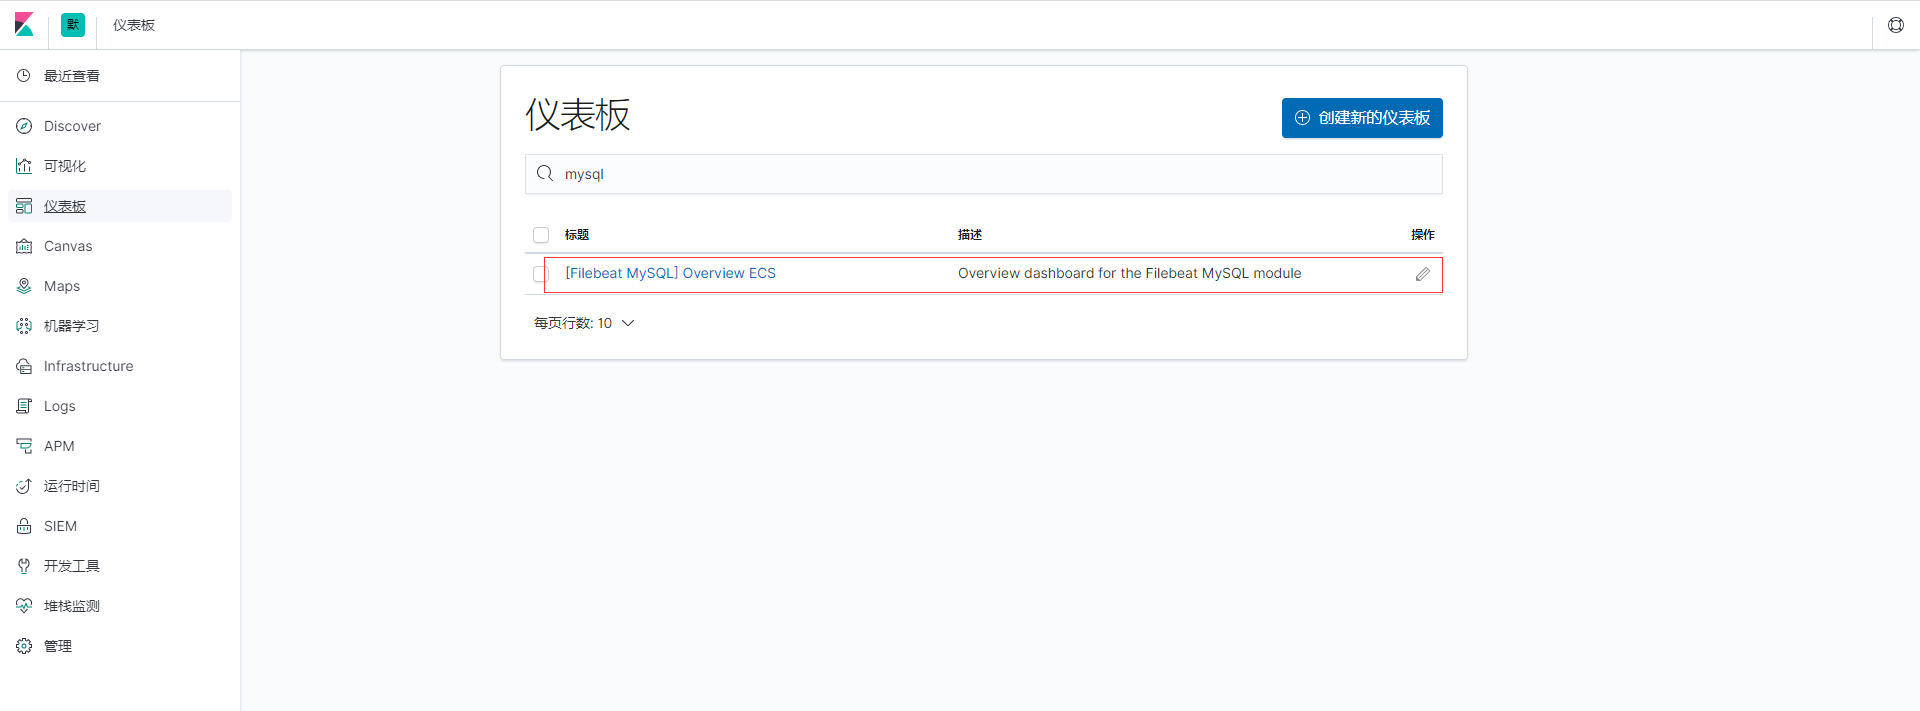Click the 仪表板 dashboard icon in sidebar
This screenshot has height=711, width=1920.
pos(24,206)
